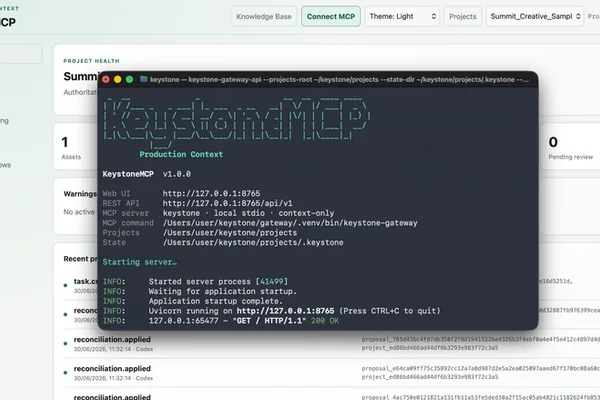Click the proposal_765d43bc4fd7 hash text

pos(481,340)
